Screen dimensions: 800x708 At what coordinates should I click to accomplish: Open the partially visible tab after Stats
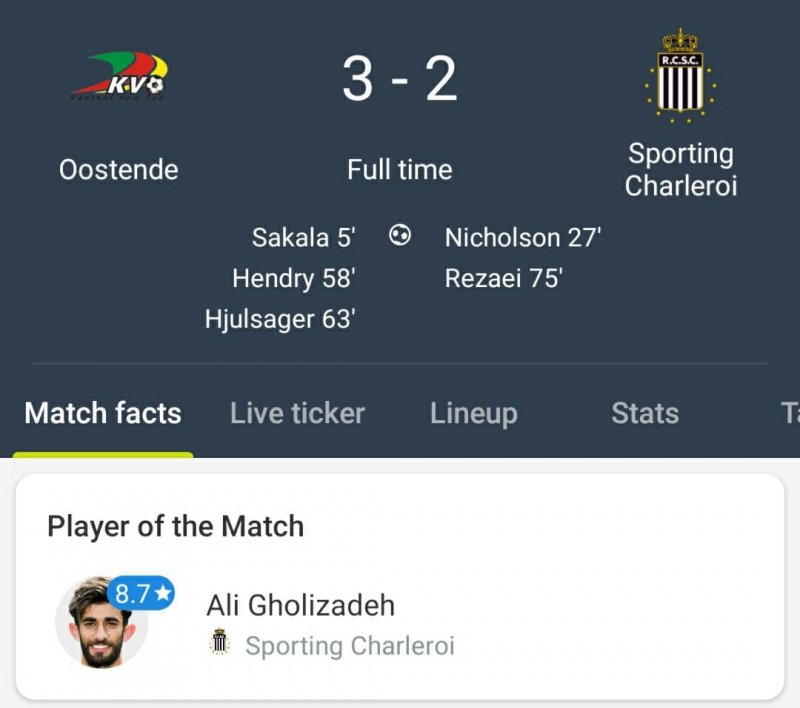click(789, 413)
